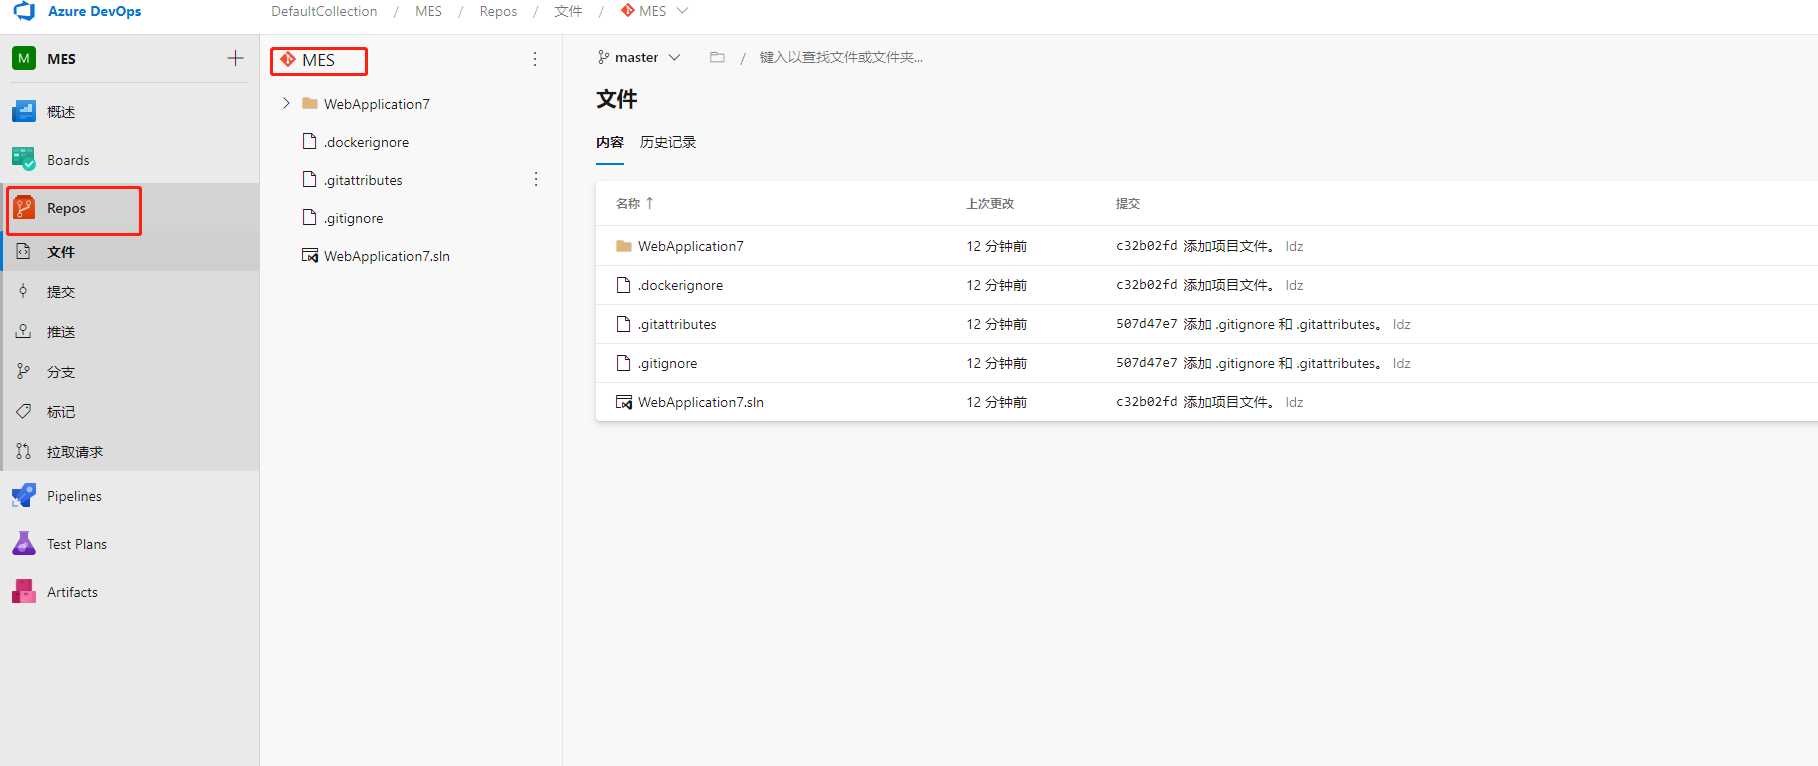This screenshot has width=1818, height=766.
Task: Switch to the 内容 contents tab
Action: (x=610, y=142)
